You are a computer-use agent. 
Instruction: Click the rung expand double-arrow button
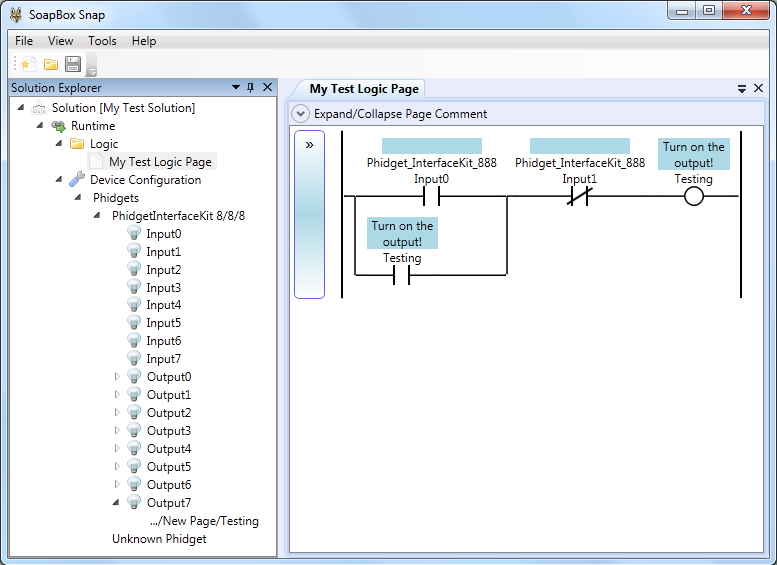[309, 145]
